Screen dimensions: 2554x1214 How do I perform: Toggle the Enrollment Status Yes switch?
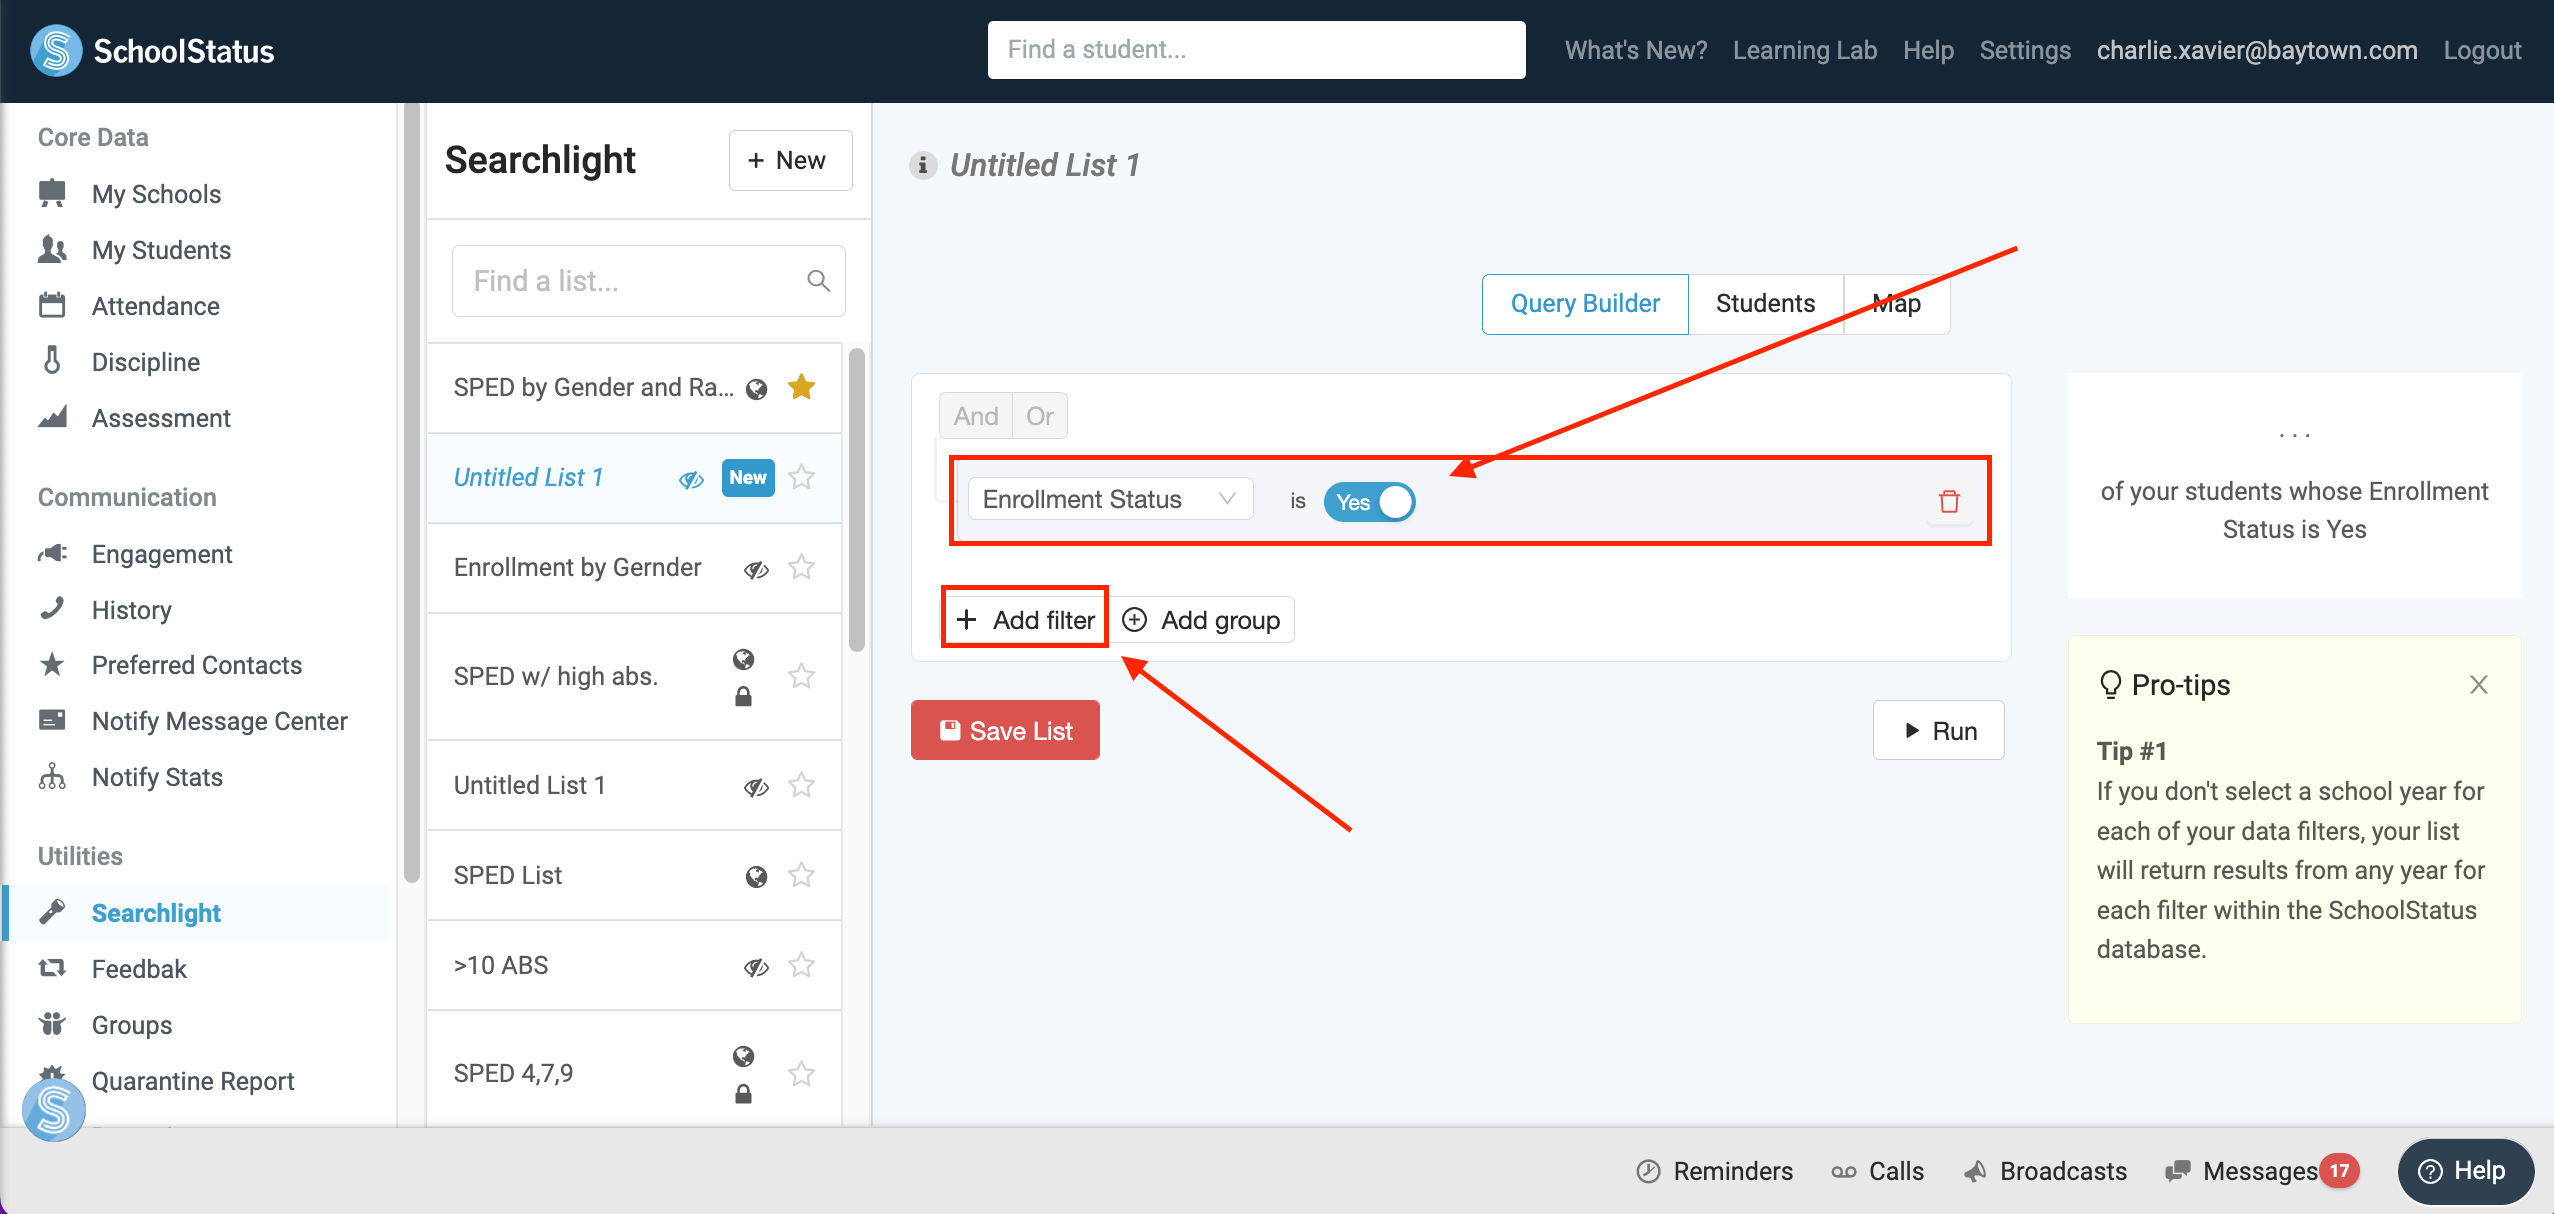click(1369, 502)
